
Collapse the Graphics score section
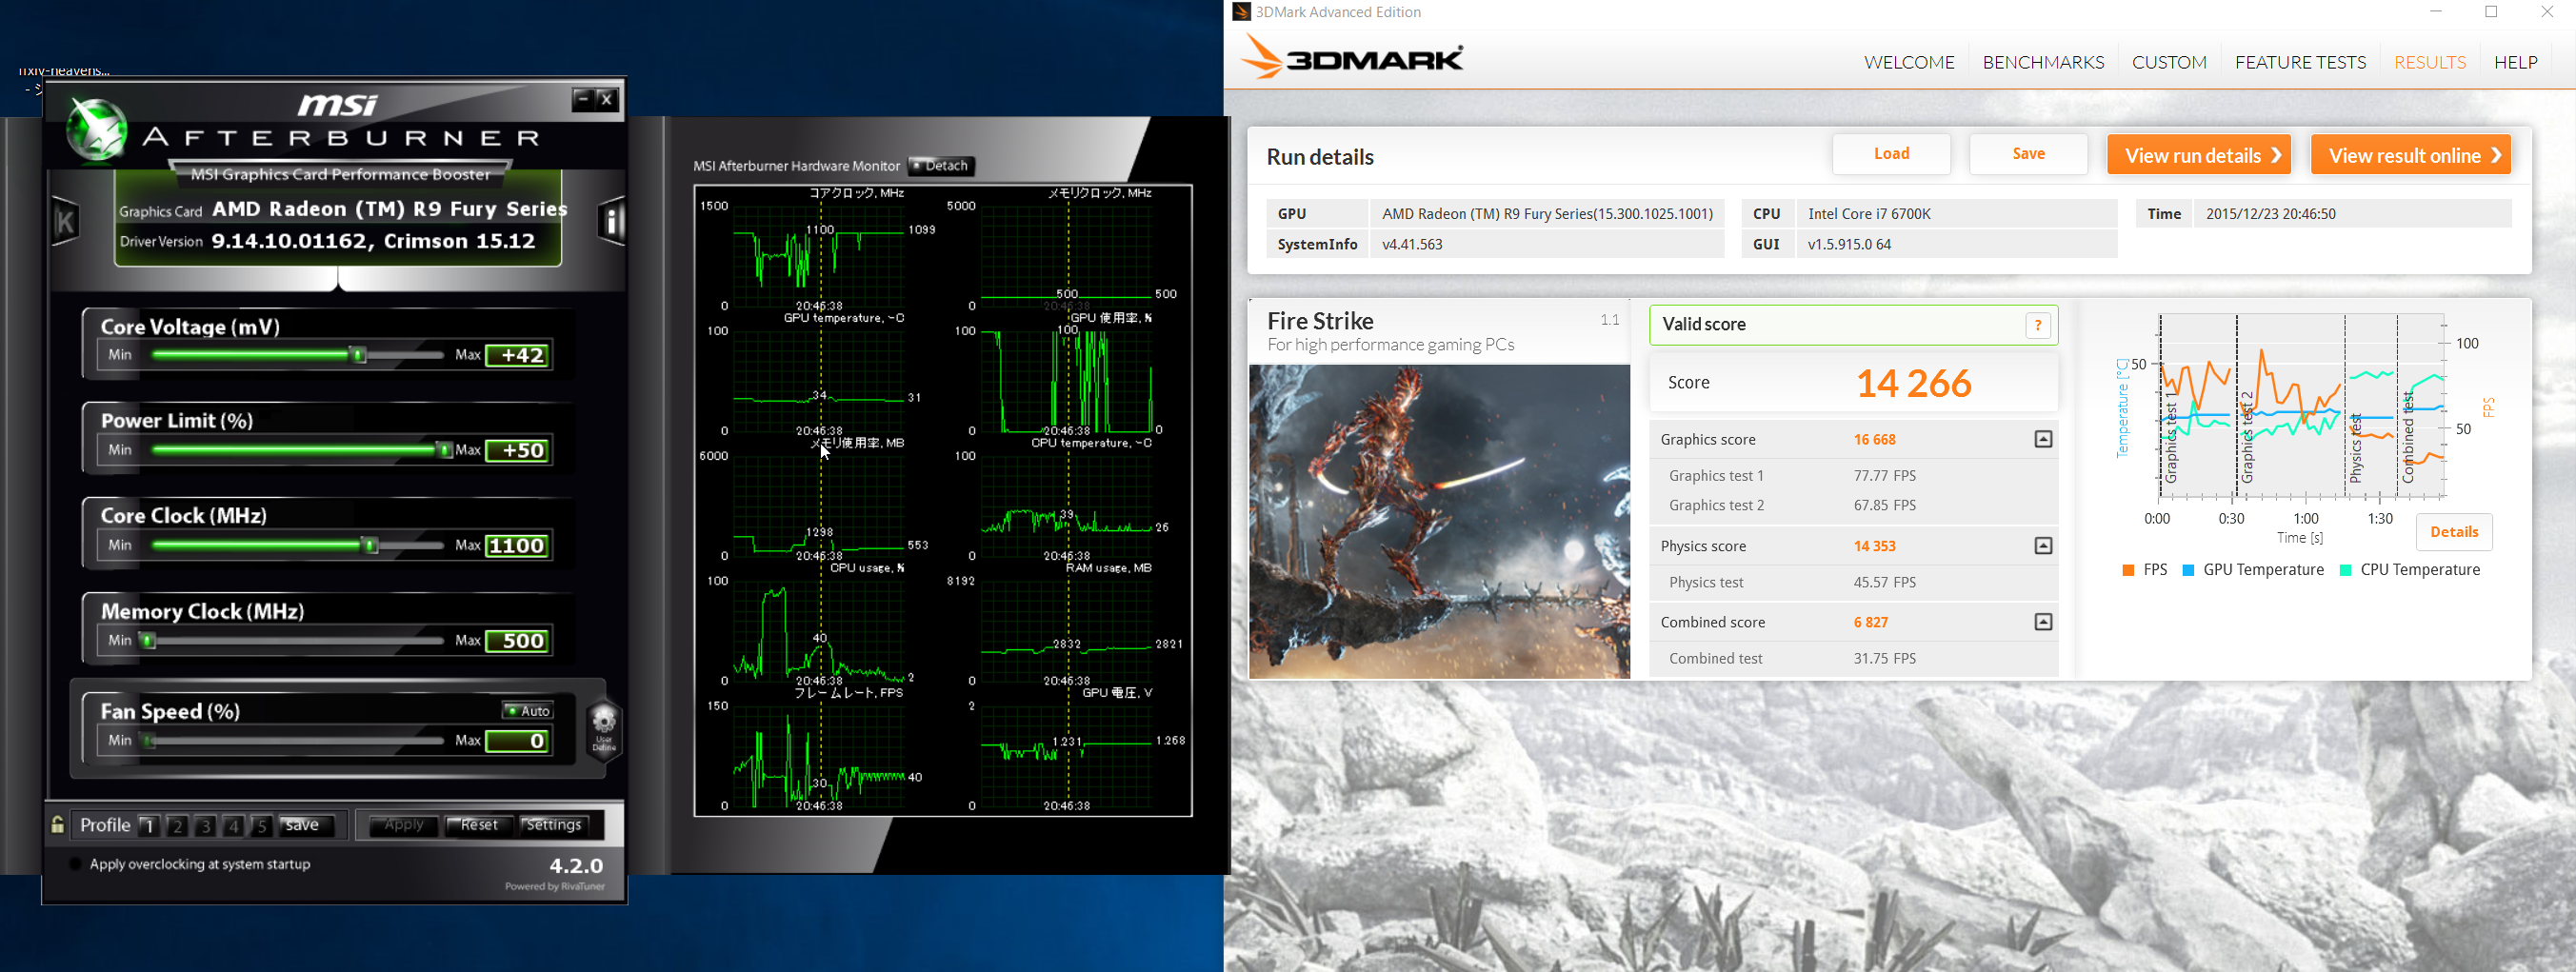tap(2043, 440)
